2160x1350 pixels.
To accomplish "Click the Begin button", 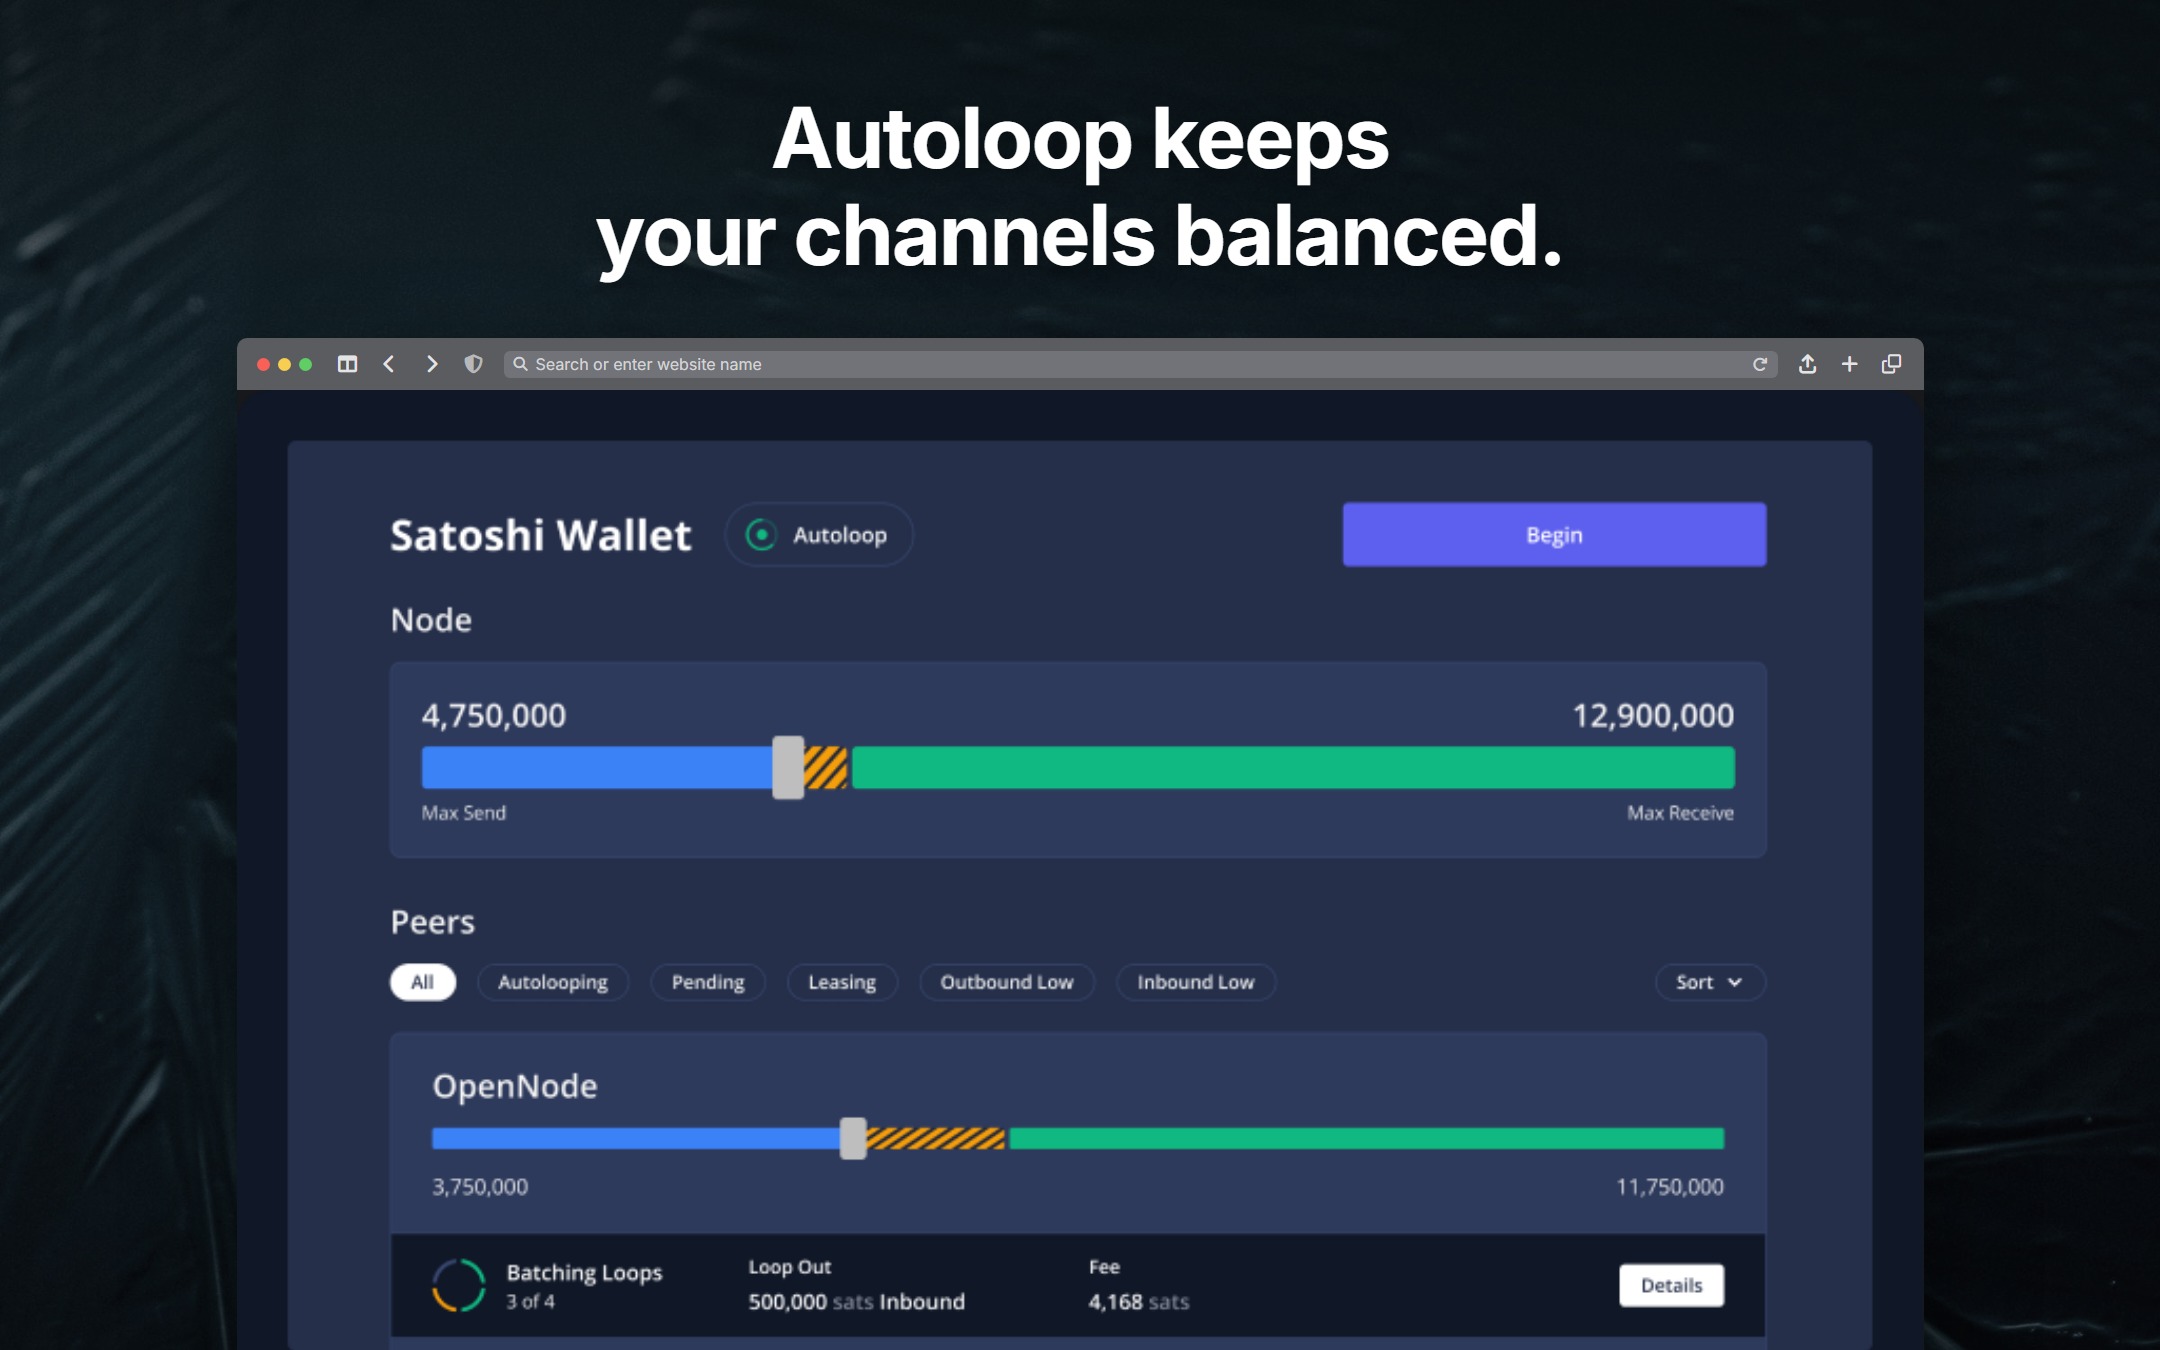I will click(1554, 535).
